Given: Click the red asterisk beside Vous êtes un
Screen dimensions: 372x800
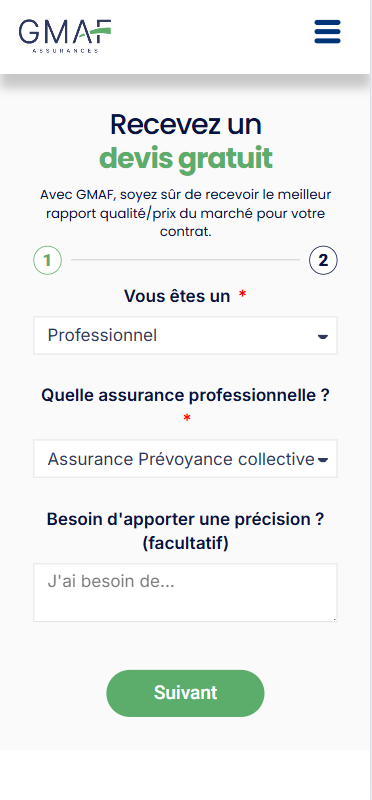Looking at the screenshot, I should point(242,295).
